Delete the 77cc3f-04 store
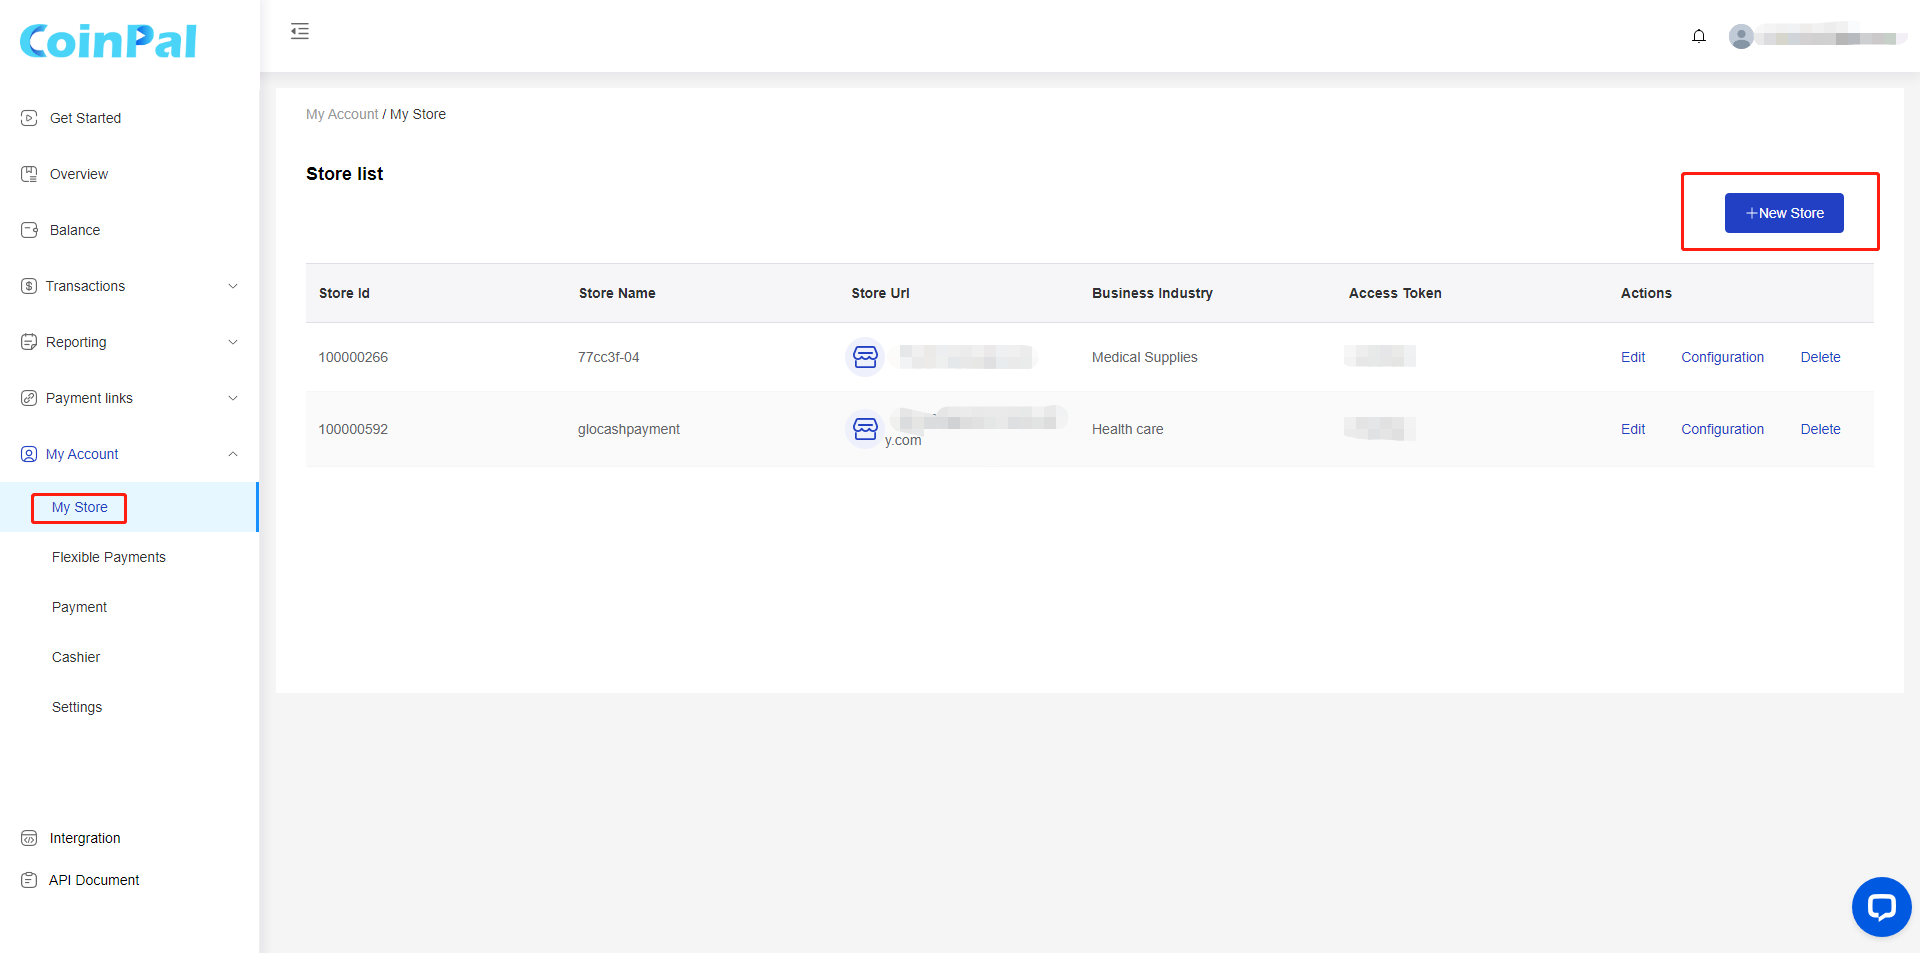Viewport: 1920px width, 953px height. pyautogui.click(x=1820, y=357)
